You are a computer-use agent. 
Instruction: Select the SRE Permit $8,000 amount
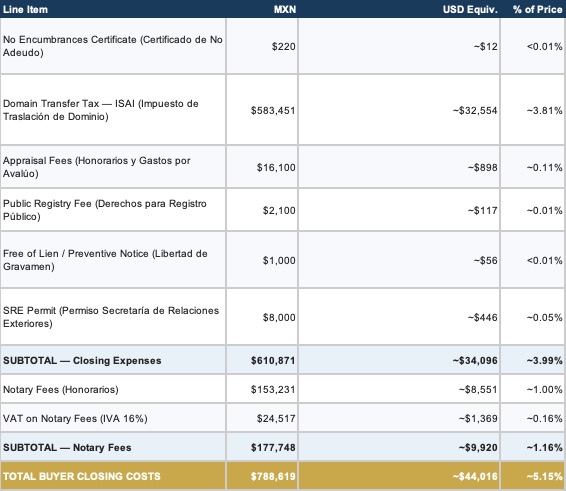click(279, 318)
